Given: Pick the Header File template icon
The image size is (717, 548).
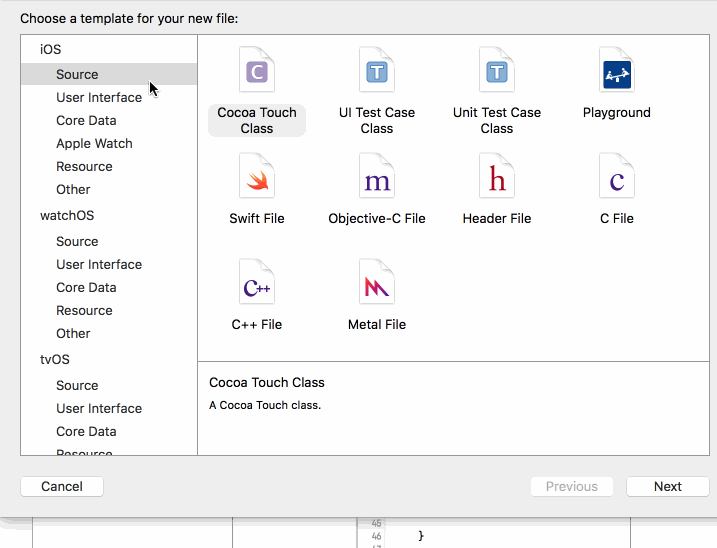Looking at the screenshot, I should 497,177.
